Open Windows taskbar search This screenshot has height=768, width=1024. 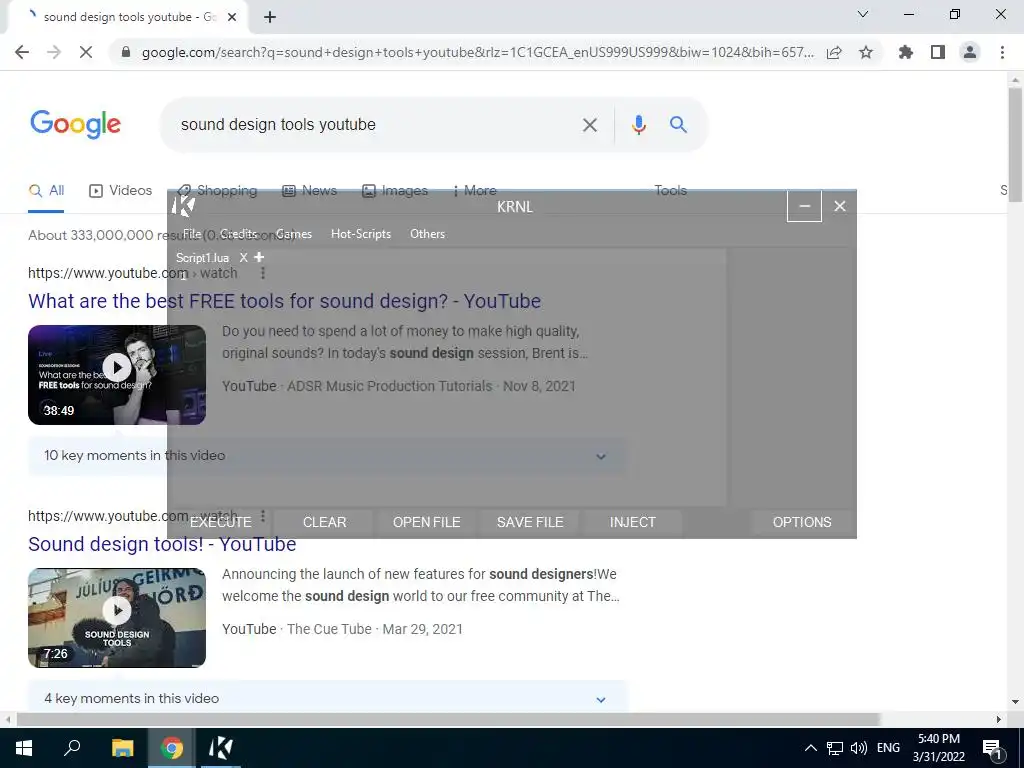[72, 748]
